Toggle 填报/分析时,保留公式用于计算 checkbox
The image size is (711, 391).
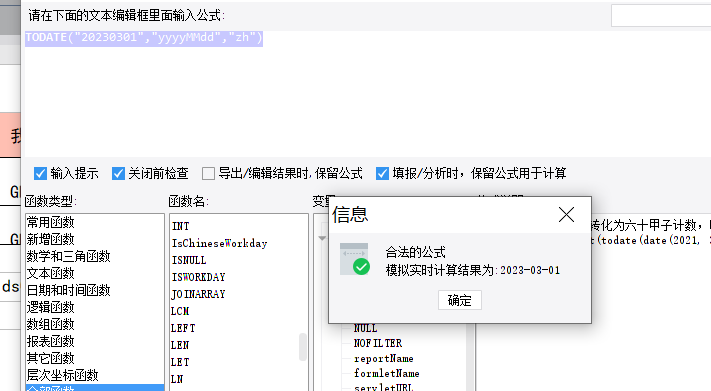382,173
